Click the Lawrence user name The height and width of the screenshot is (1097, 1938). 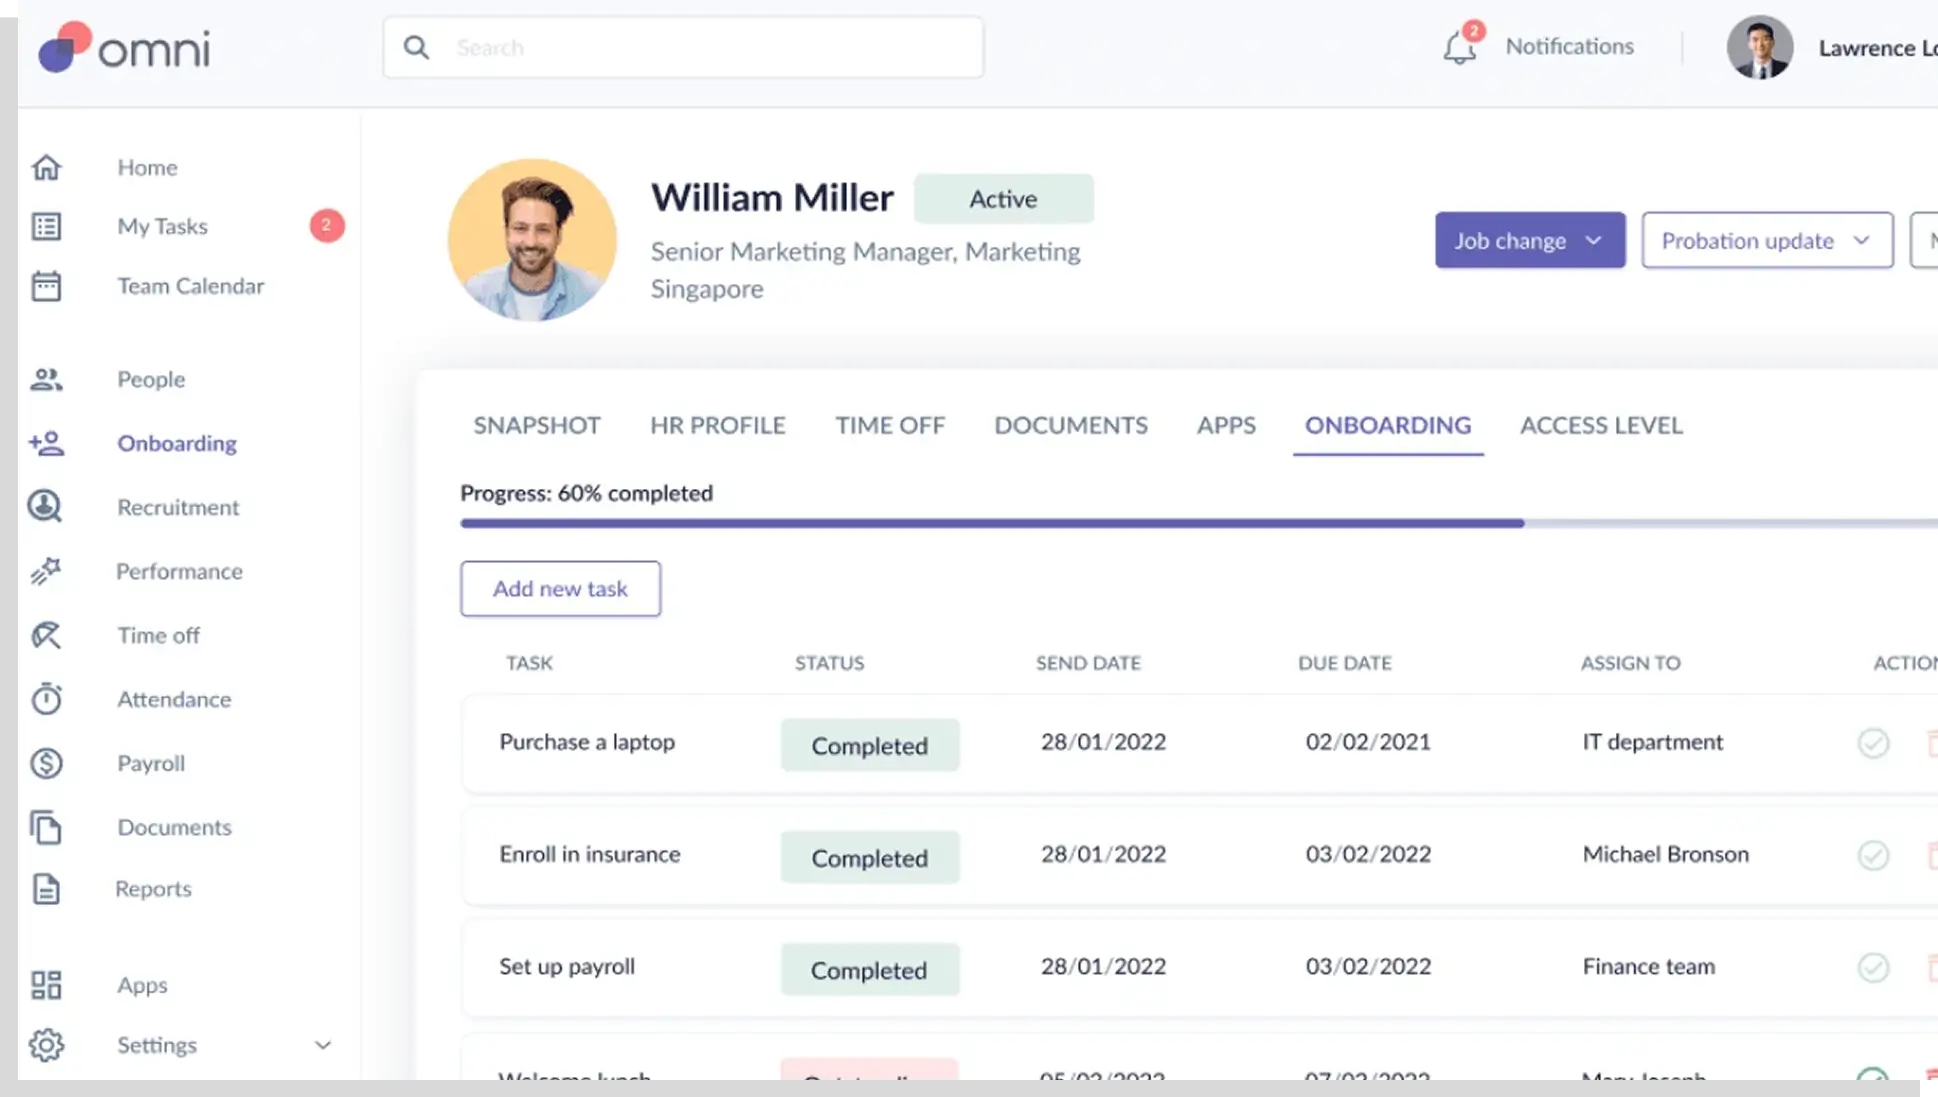(1877, 48)
